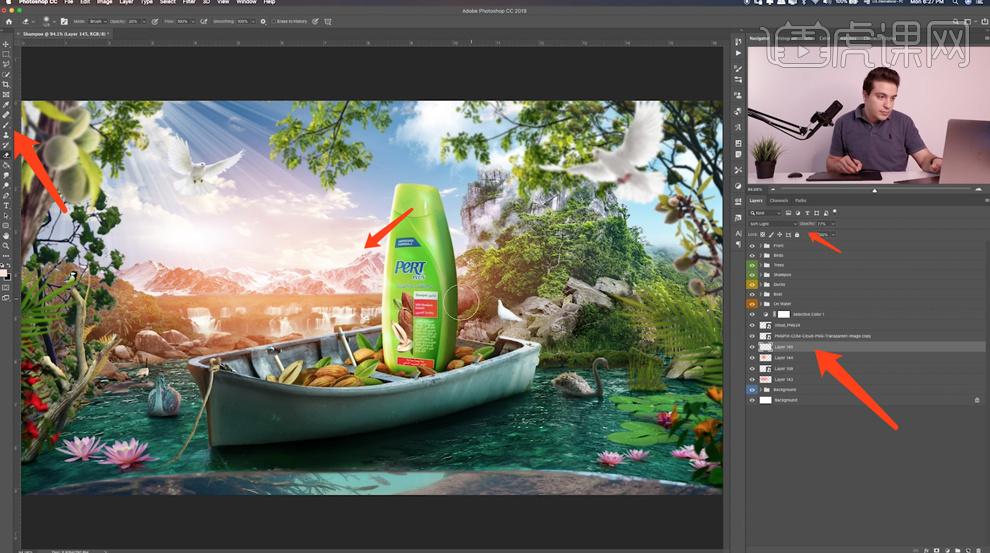The image size is (990, 553).
Task: Open the layer blend mode dropdown
Action: pos(773,224)
